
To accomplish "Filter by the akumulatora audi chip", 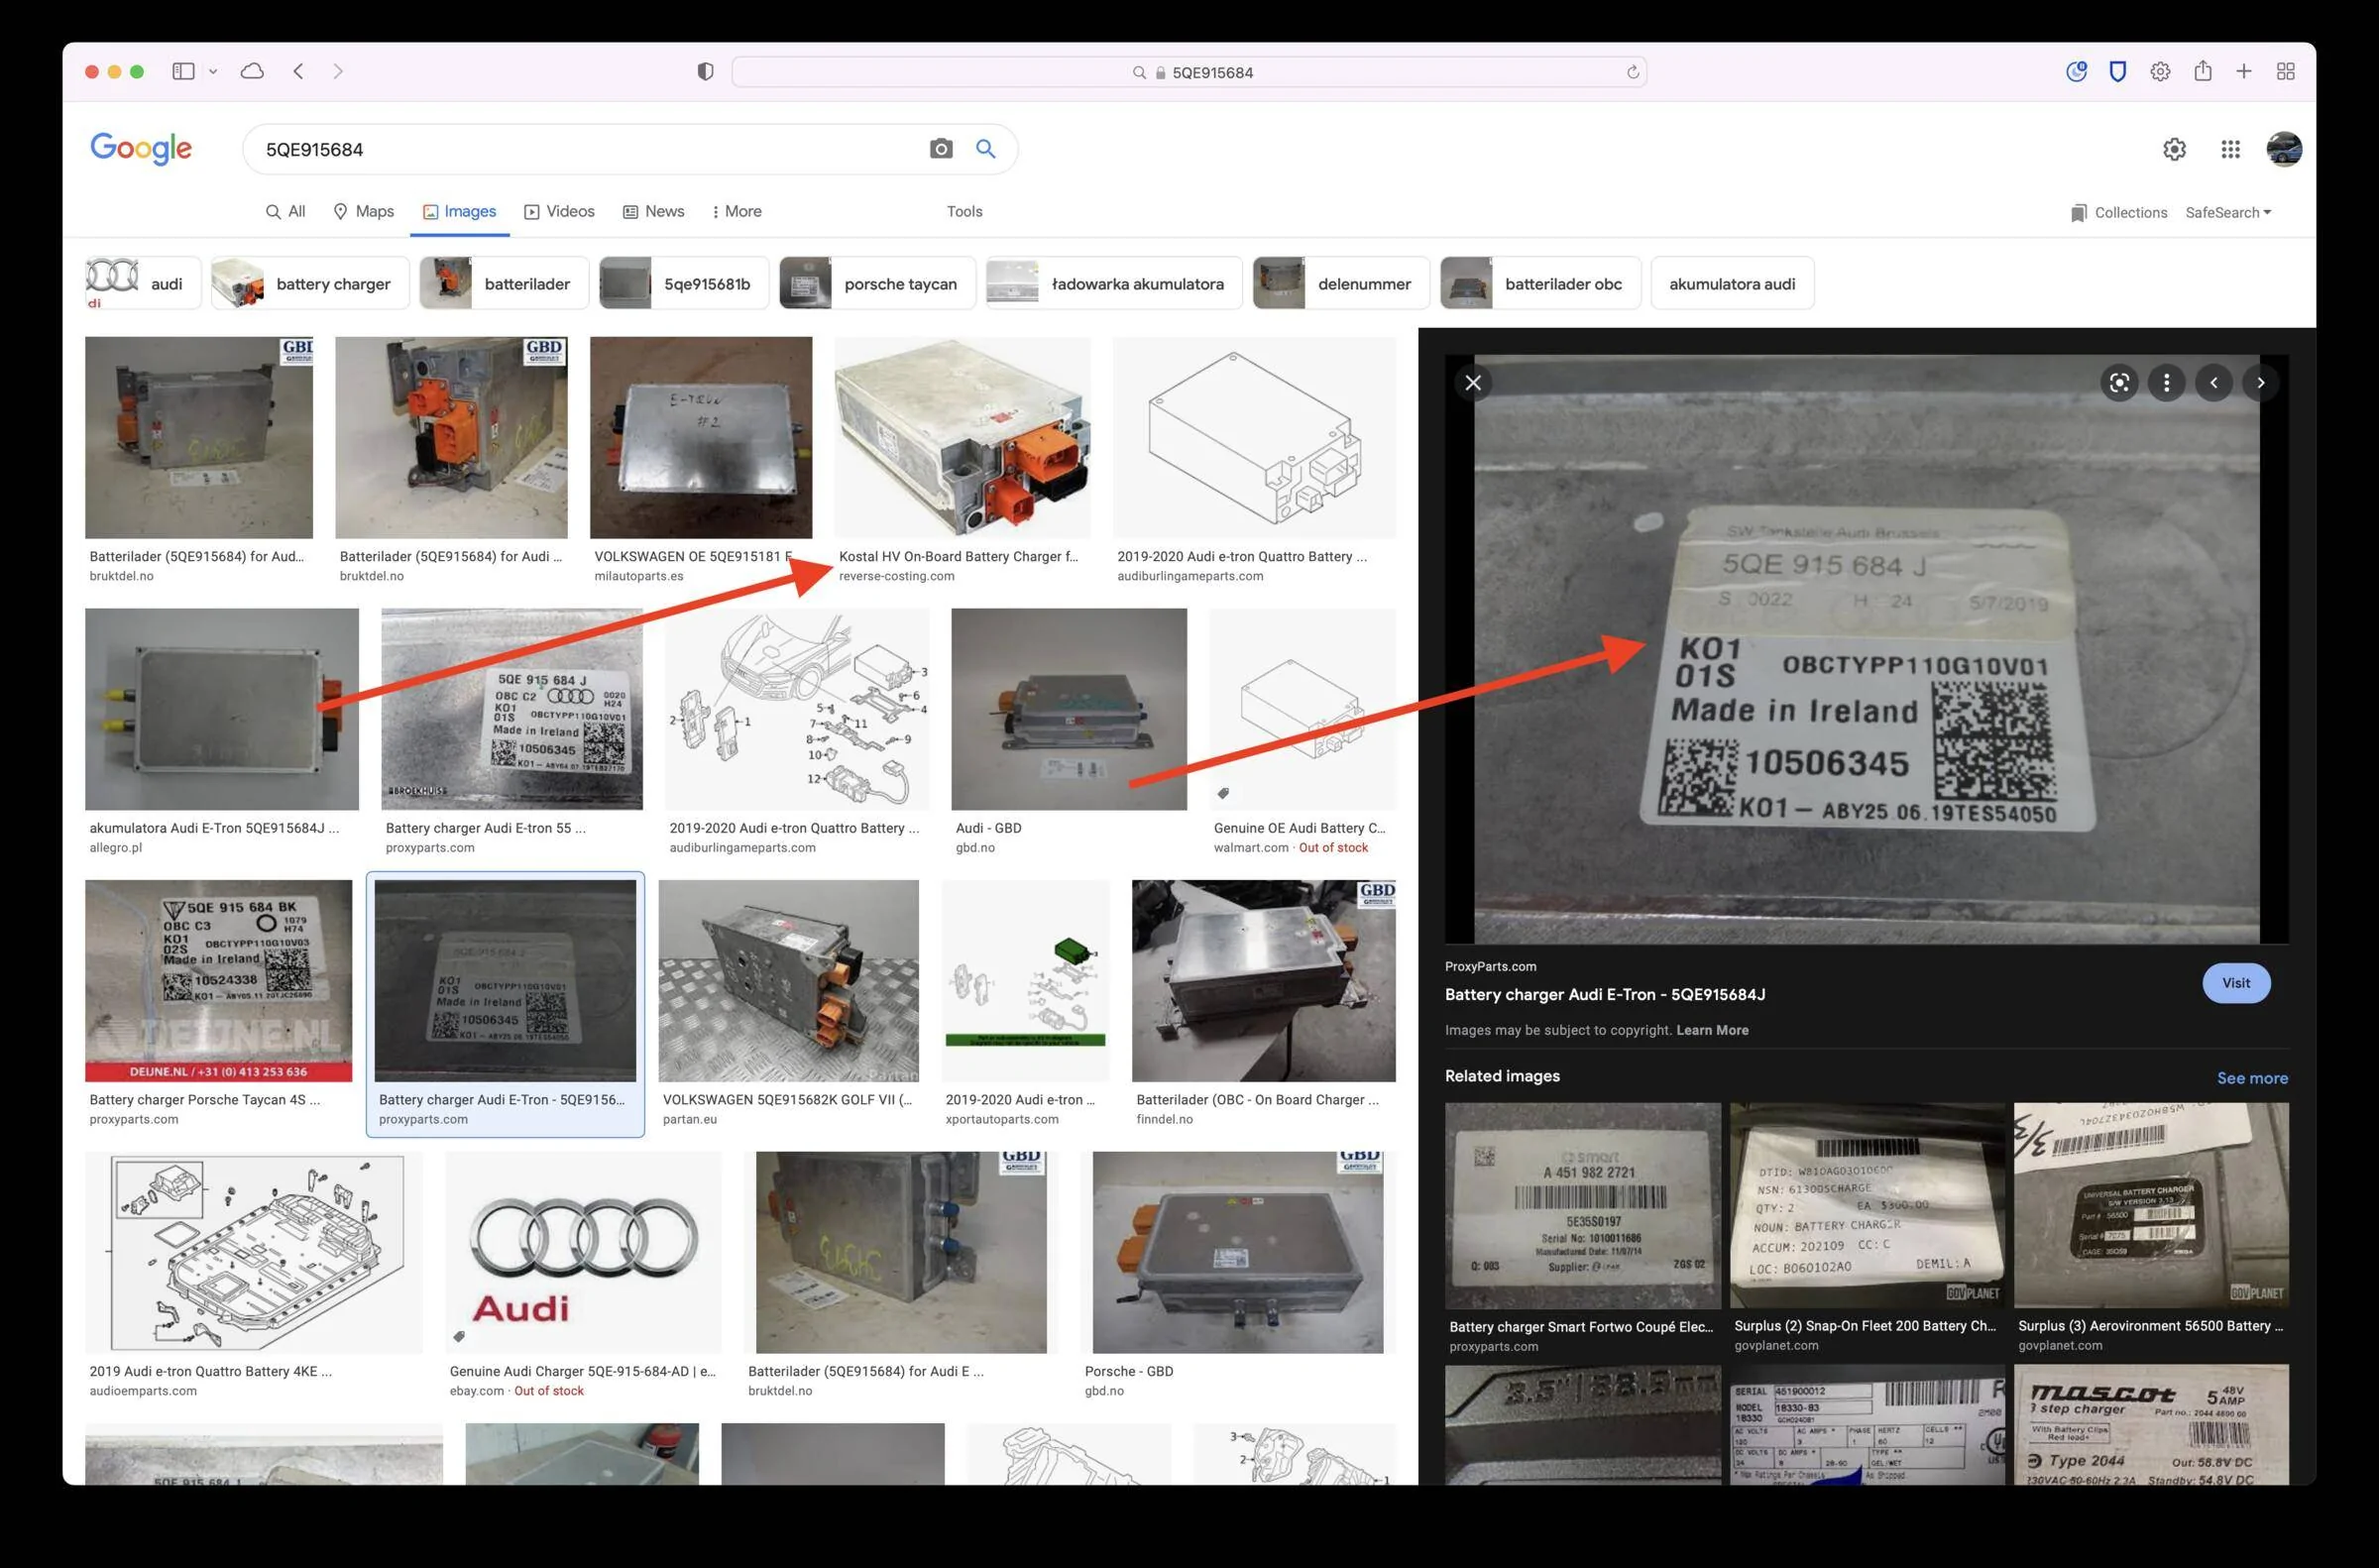I will tap(1731, 283).
